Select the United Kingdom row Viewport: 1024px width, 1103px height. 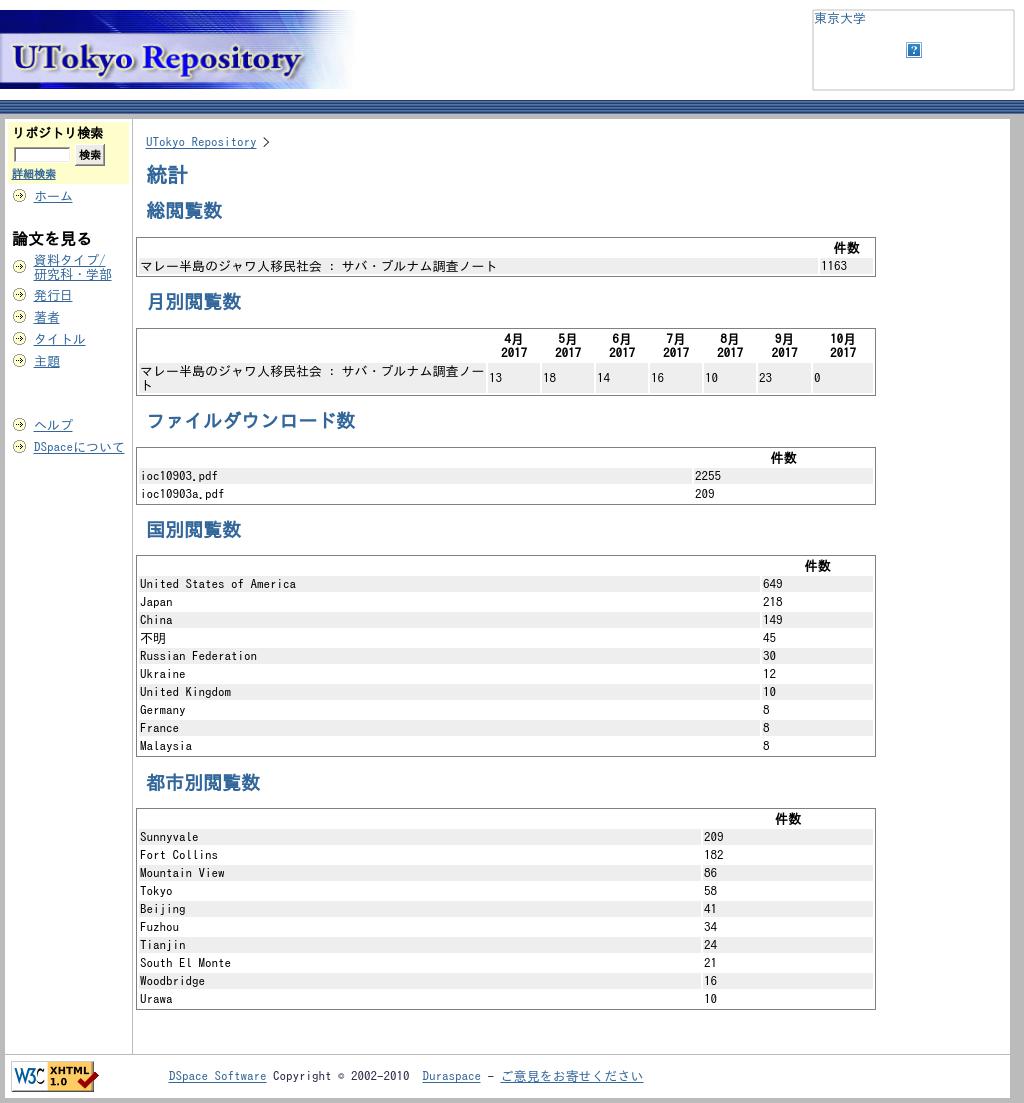tap(506, 692)
